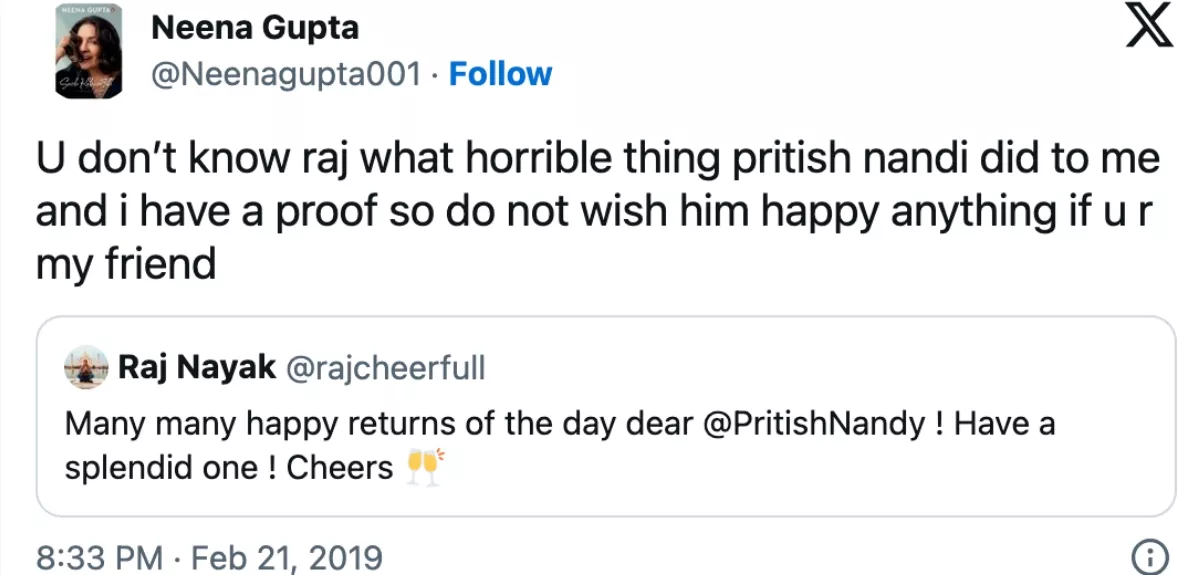Viewport: 1200px width, 575px height.
Task: Click the @rajcheerfull handle
Action: pos(386,368)
